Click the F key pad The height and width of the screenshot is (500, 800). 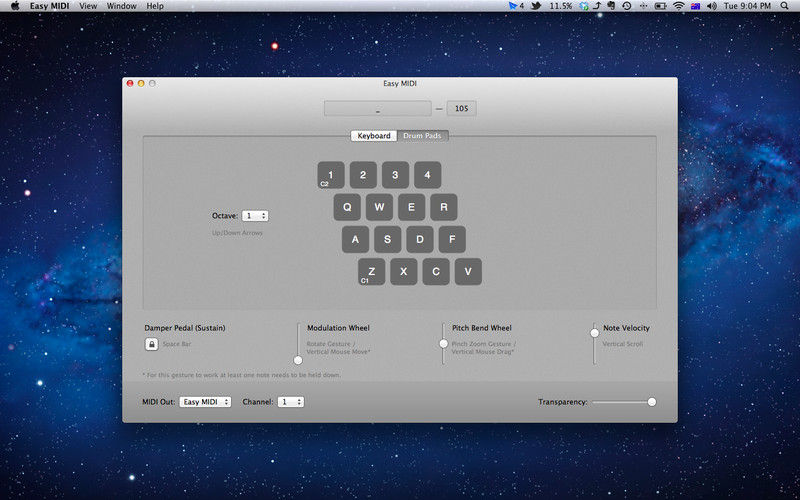[x=452, y=239]
